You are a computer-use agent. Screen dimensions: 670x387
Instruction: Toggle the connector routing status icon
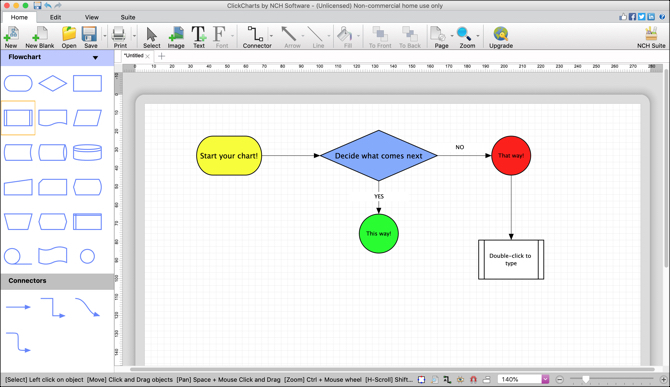(x=447, y=379)
